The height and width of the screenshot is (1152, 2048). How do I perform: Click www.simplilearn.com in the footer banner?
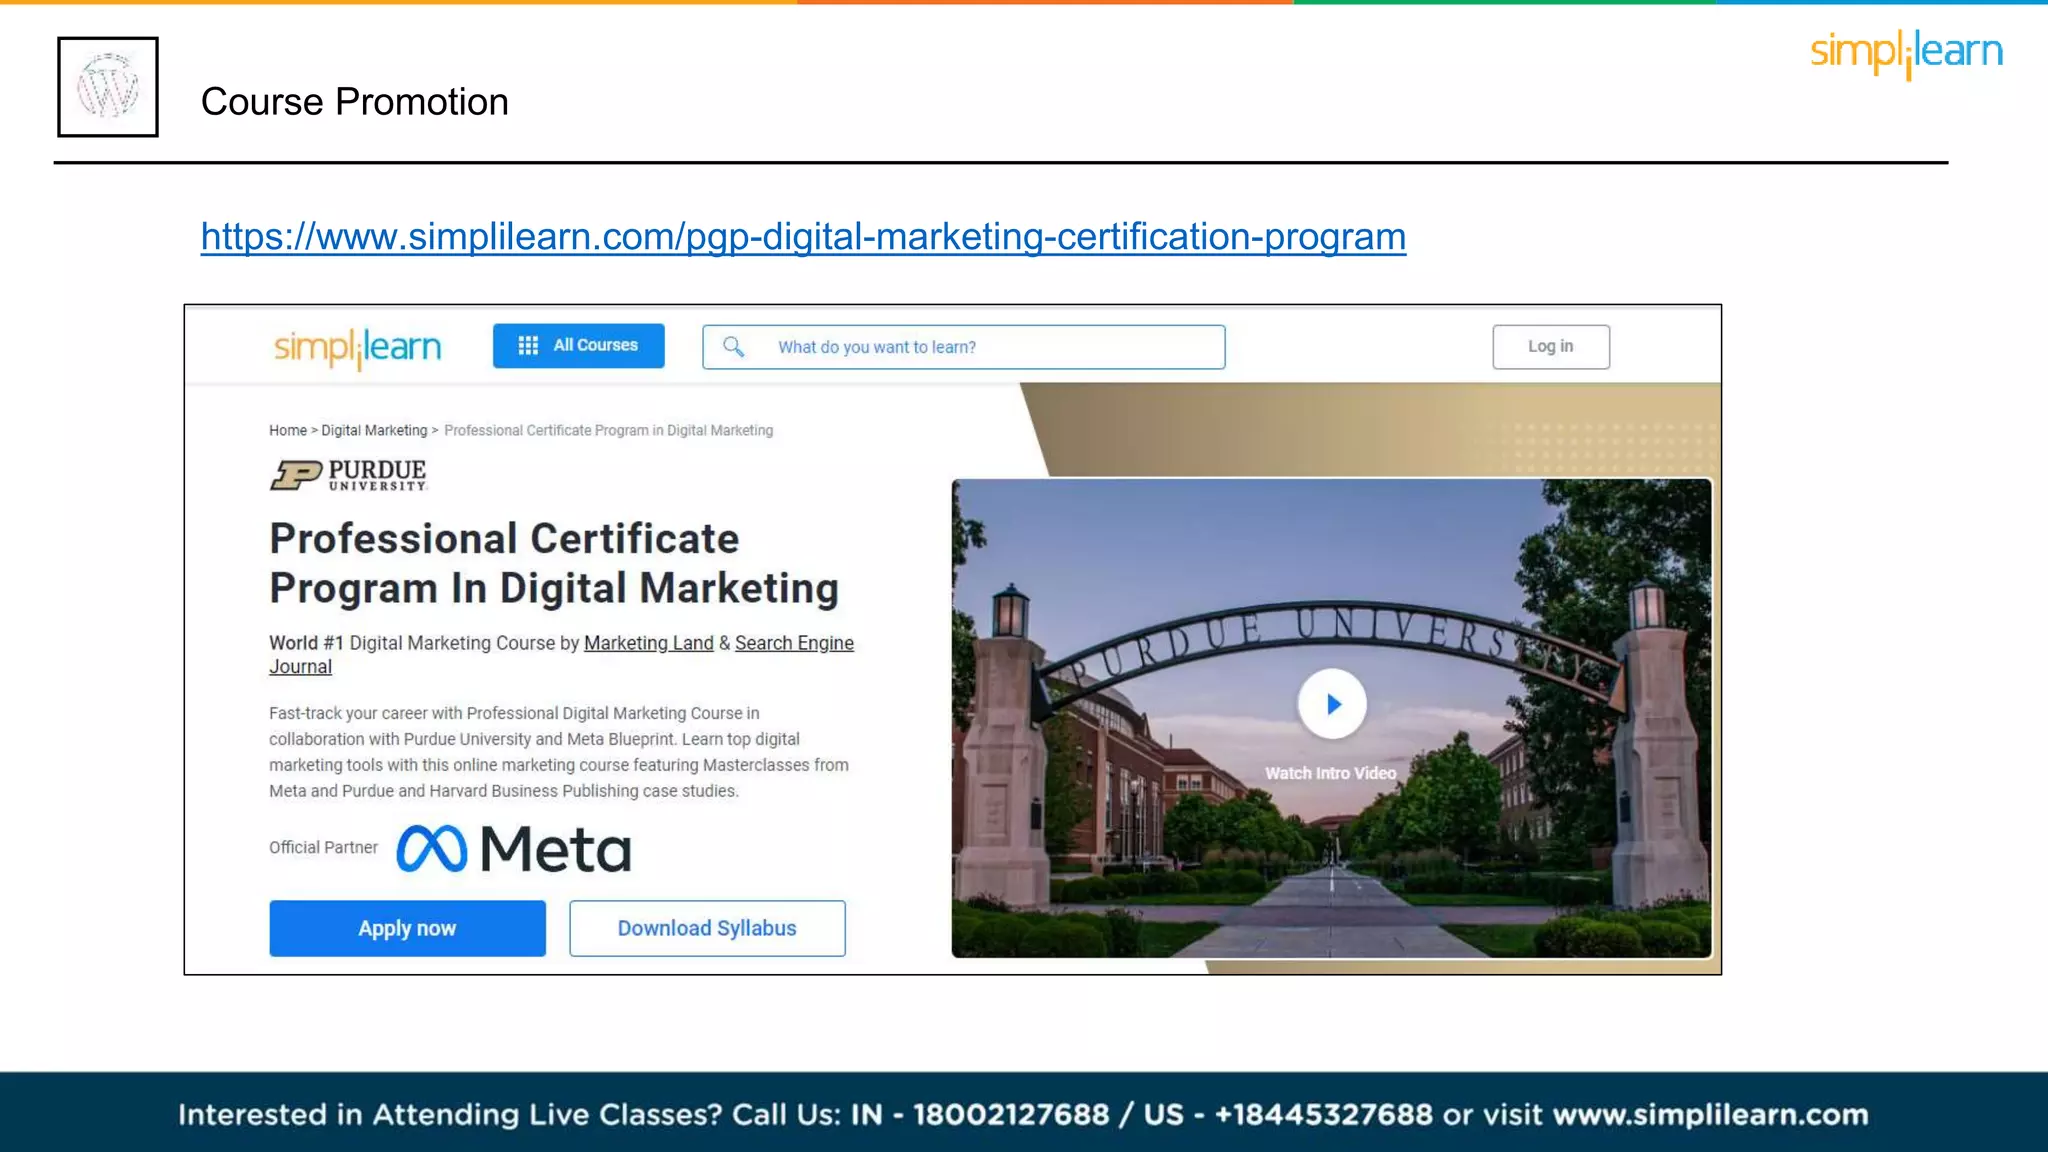1710,1114
